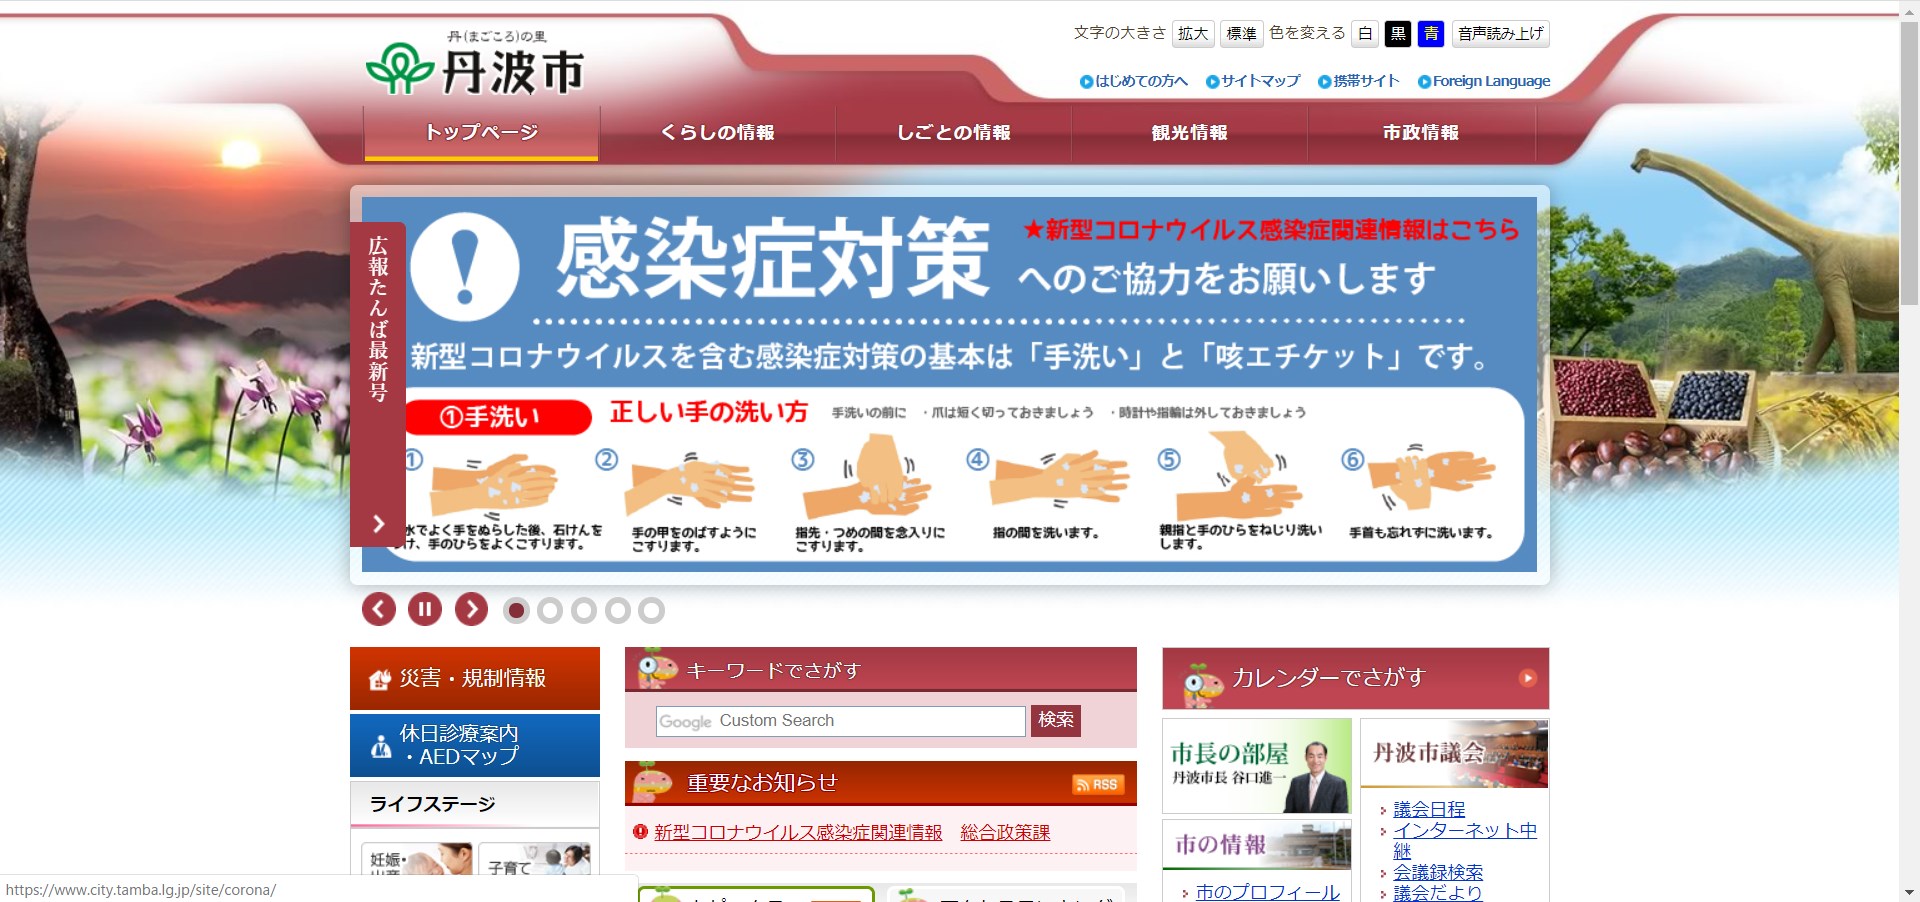Screen dimensions: 1920x902
Task: Open the くらしの情報 menu
Action: coord(717,132)
